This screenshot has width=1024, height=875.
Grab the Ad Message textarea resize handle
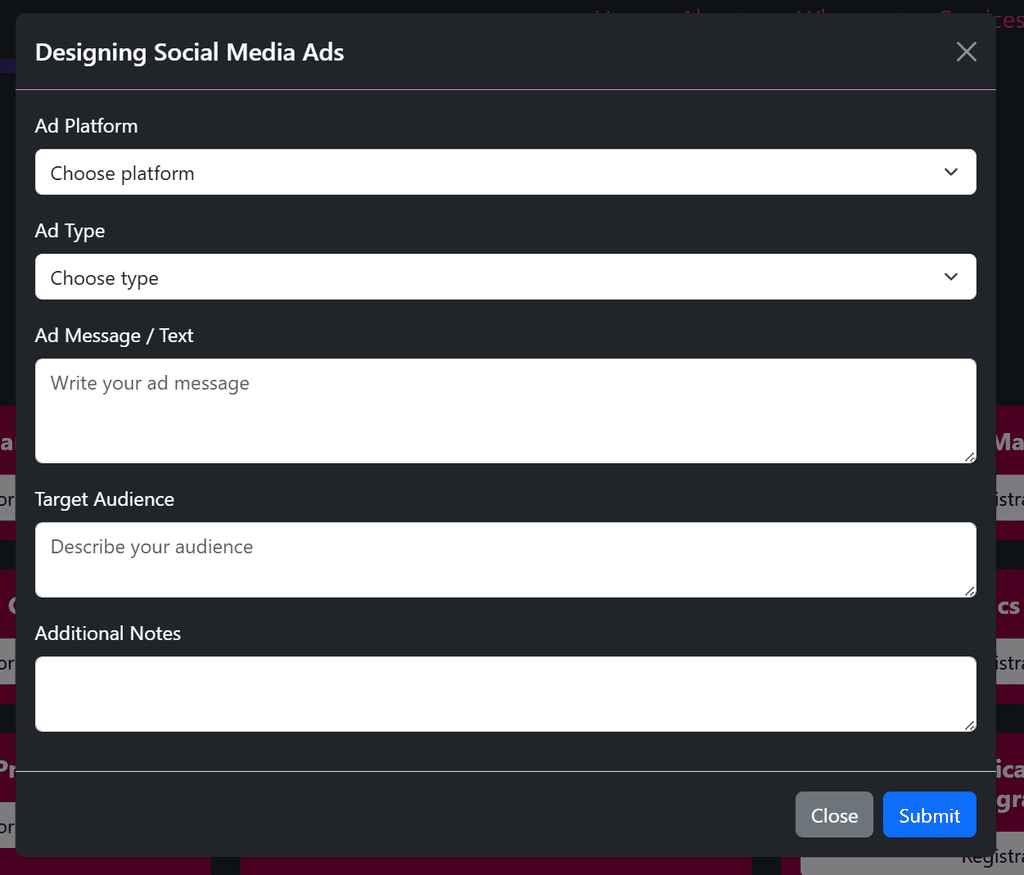point(970,456)
